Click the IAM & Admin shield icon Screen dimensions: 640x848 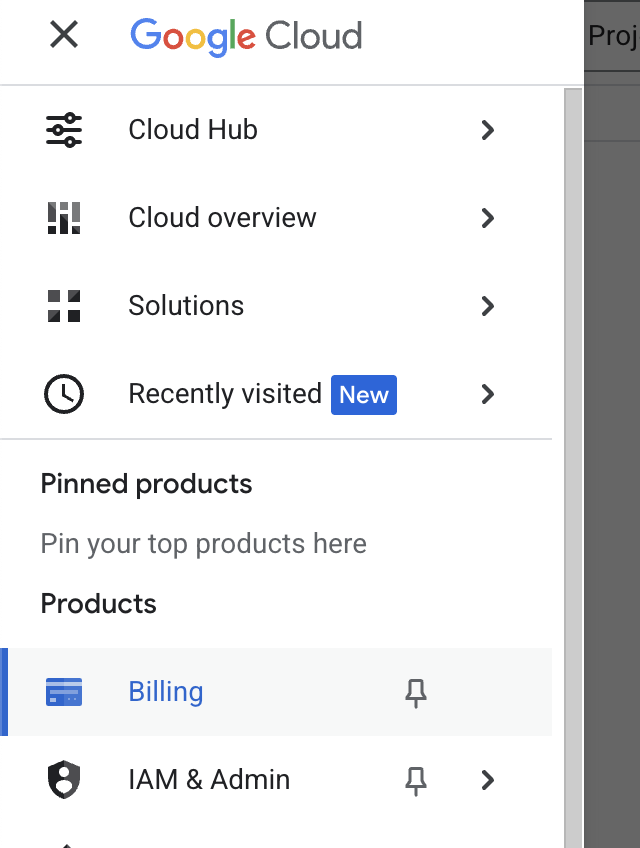[x=64, y=780]
